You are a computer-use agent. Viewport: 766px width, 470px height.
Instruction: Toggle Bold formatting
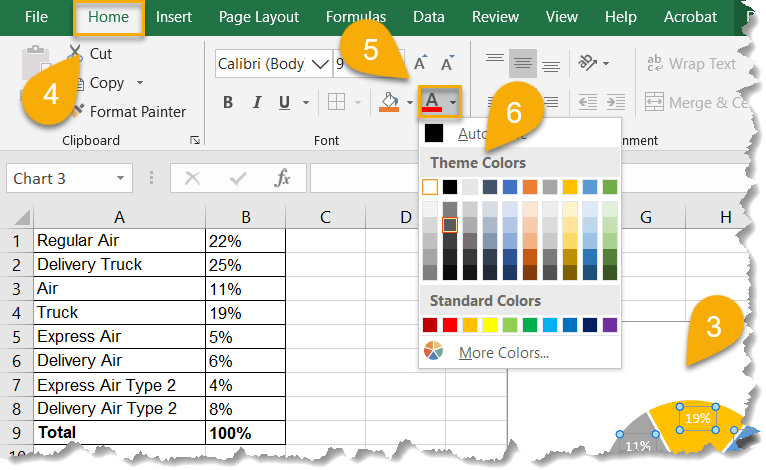[x=228, y=102]
